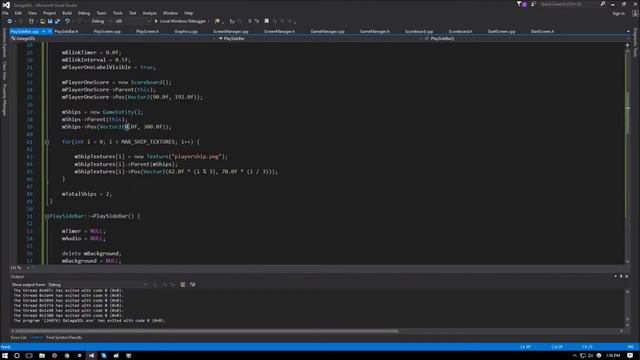Viewport: 640px width, 360px height.
Task: Close the Output panel
Action: point(627,277)
